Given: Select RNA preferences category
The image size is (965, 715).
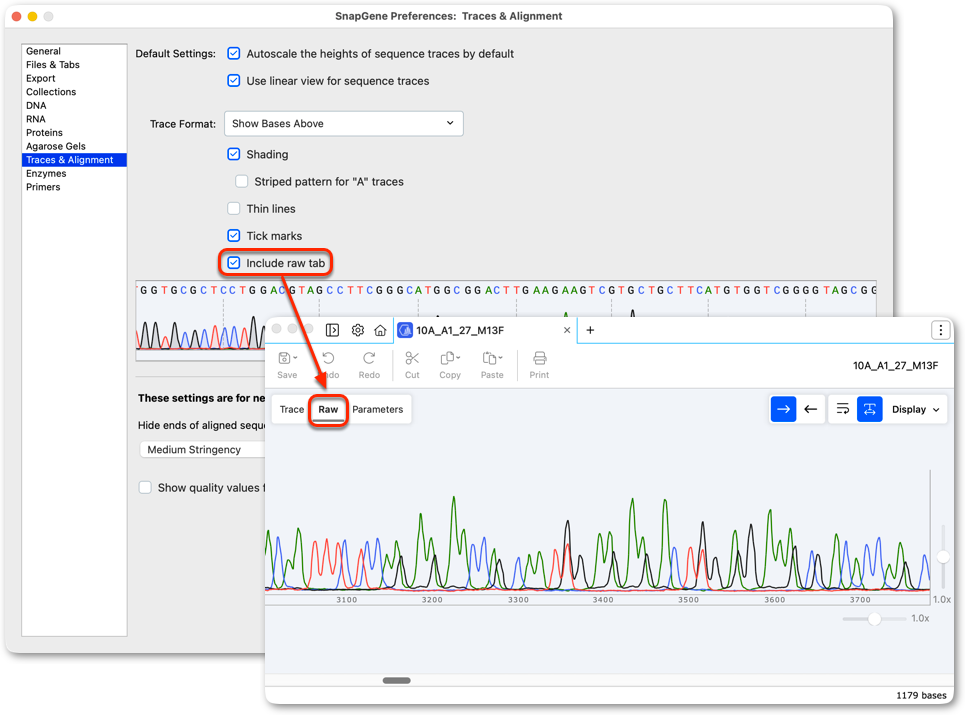Looking at the screenshot, I should (74, 119).
